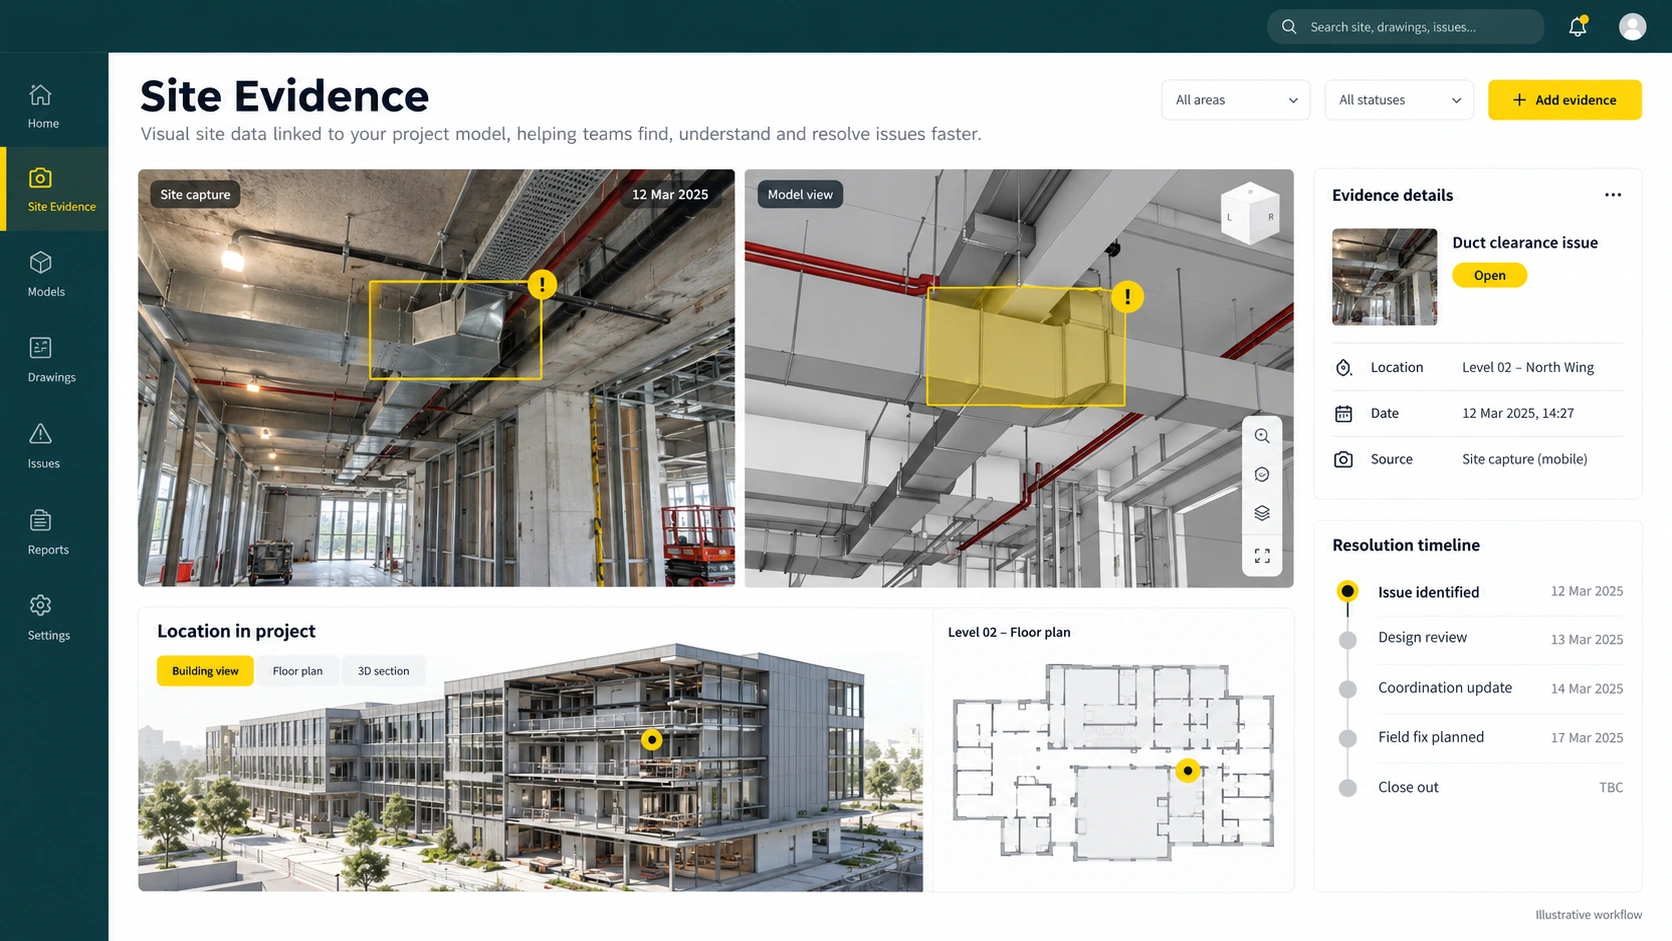
Task: Click zoom tool in model view
Action: (1262, 436)
